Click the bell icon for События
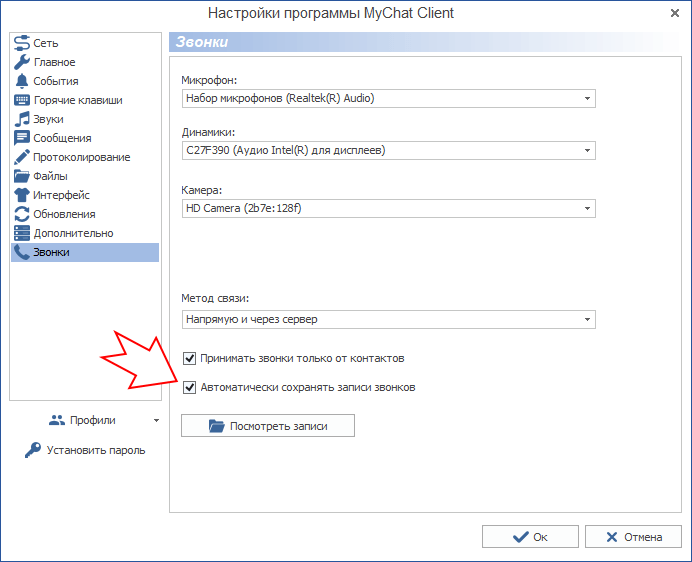 coord(22,81)
